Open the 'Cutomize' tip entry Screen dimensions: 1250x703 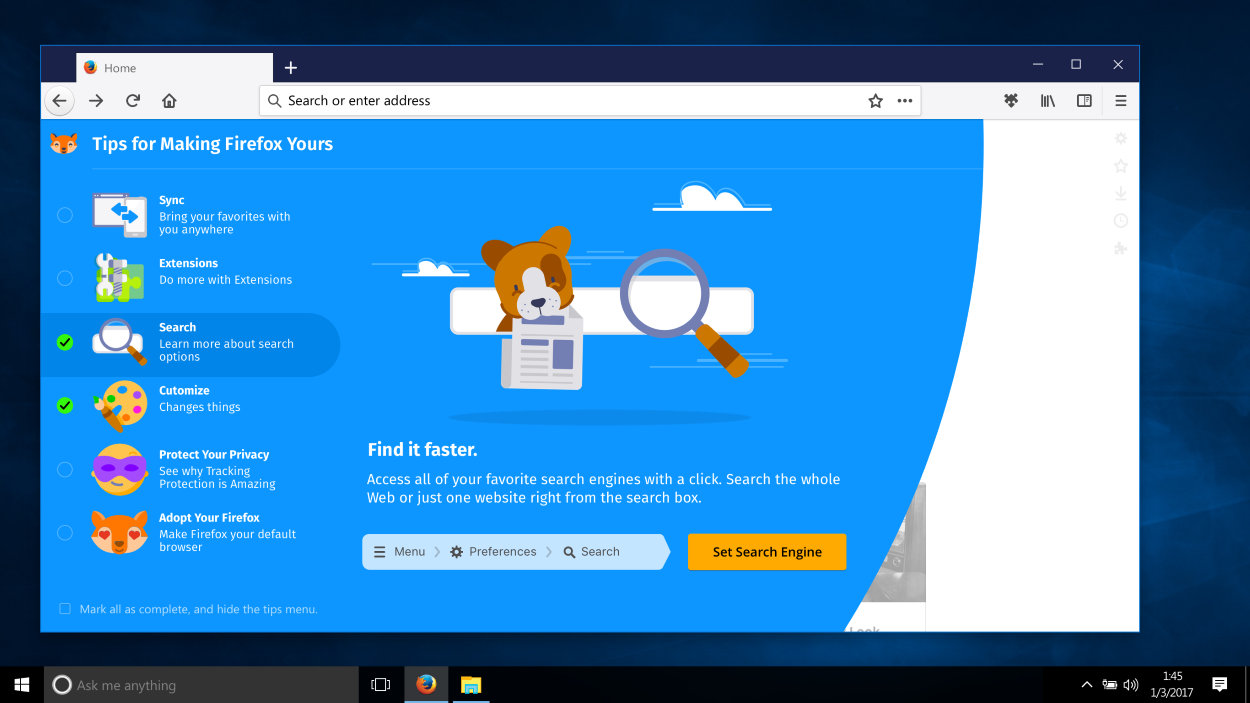(x=190, y=405)
